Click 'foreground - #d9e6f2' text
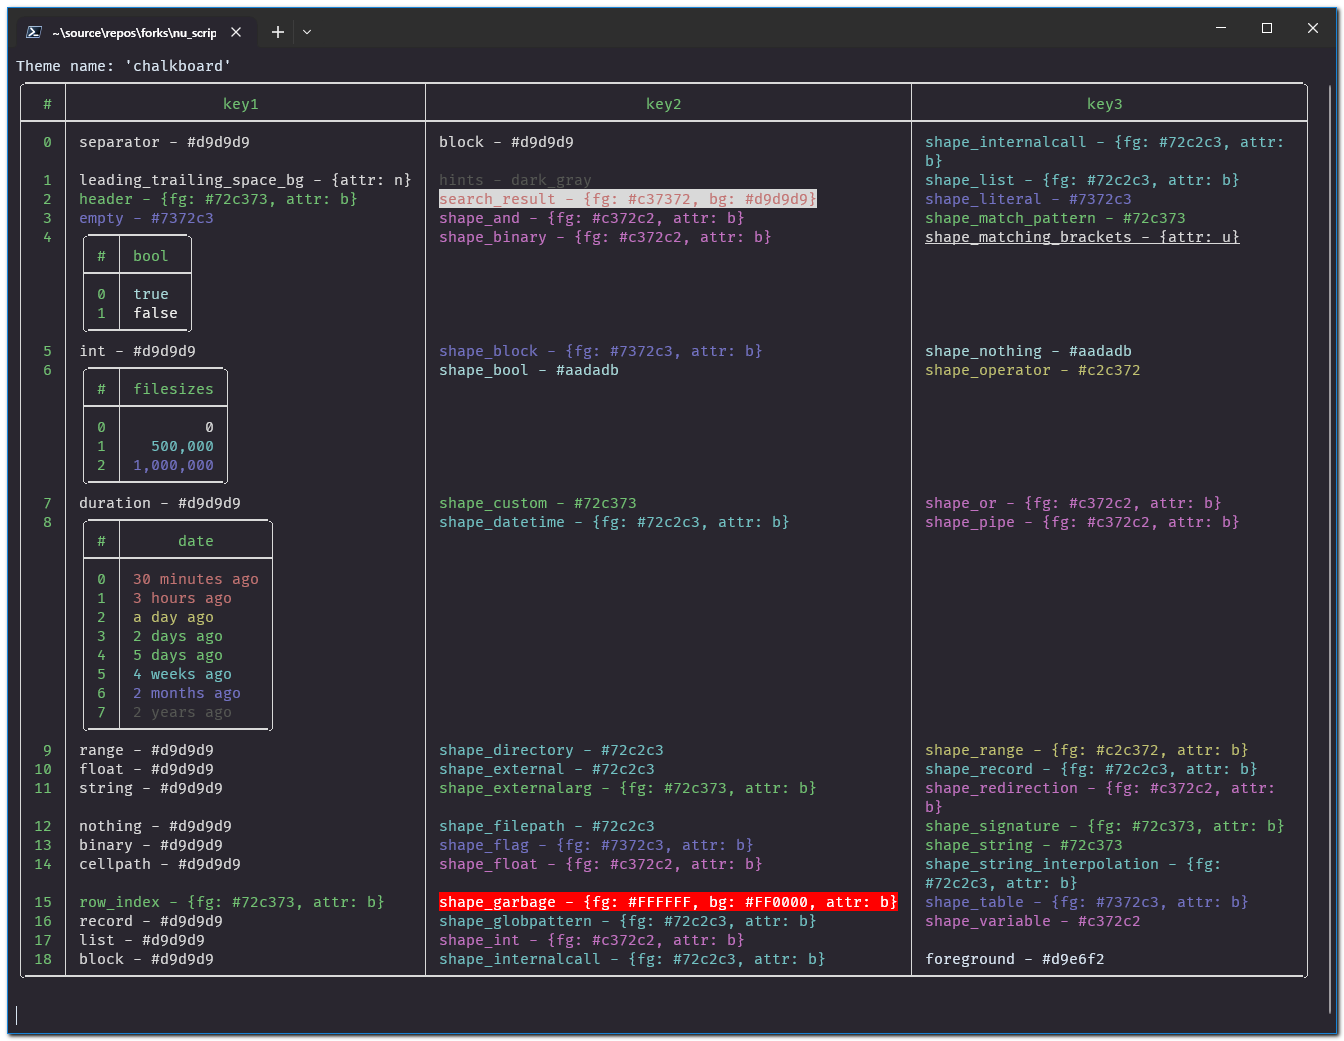This screenshot has height=1041, width=1344. (1015, 959)
